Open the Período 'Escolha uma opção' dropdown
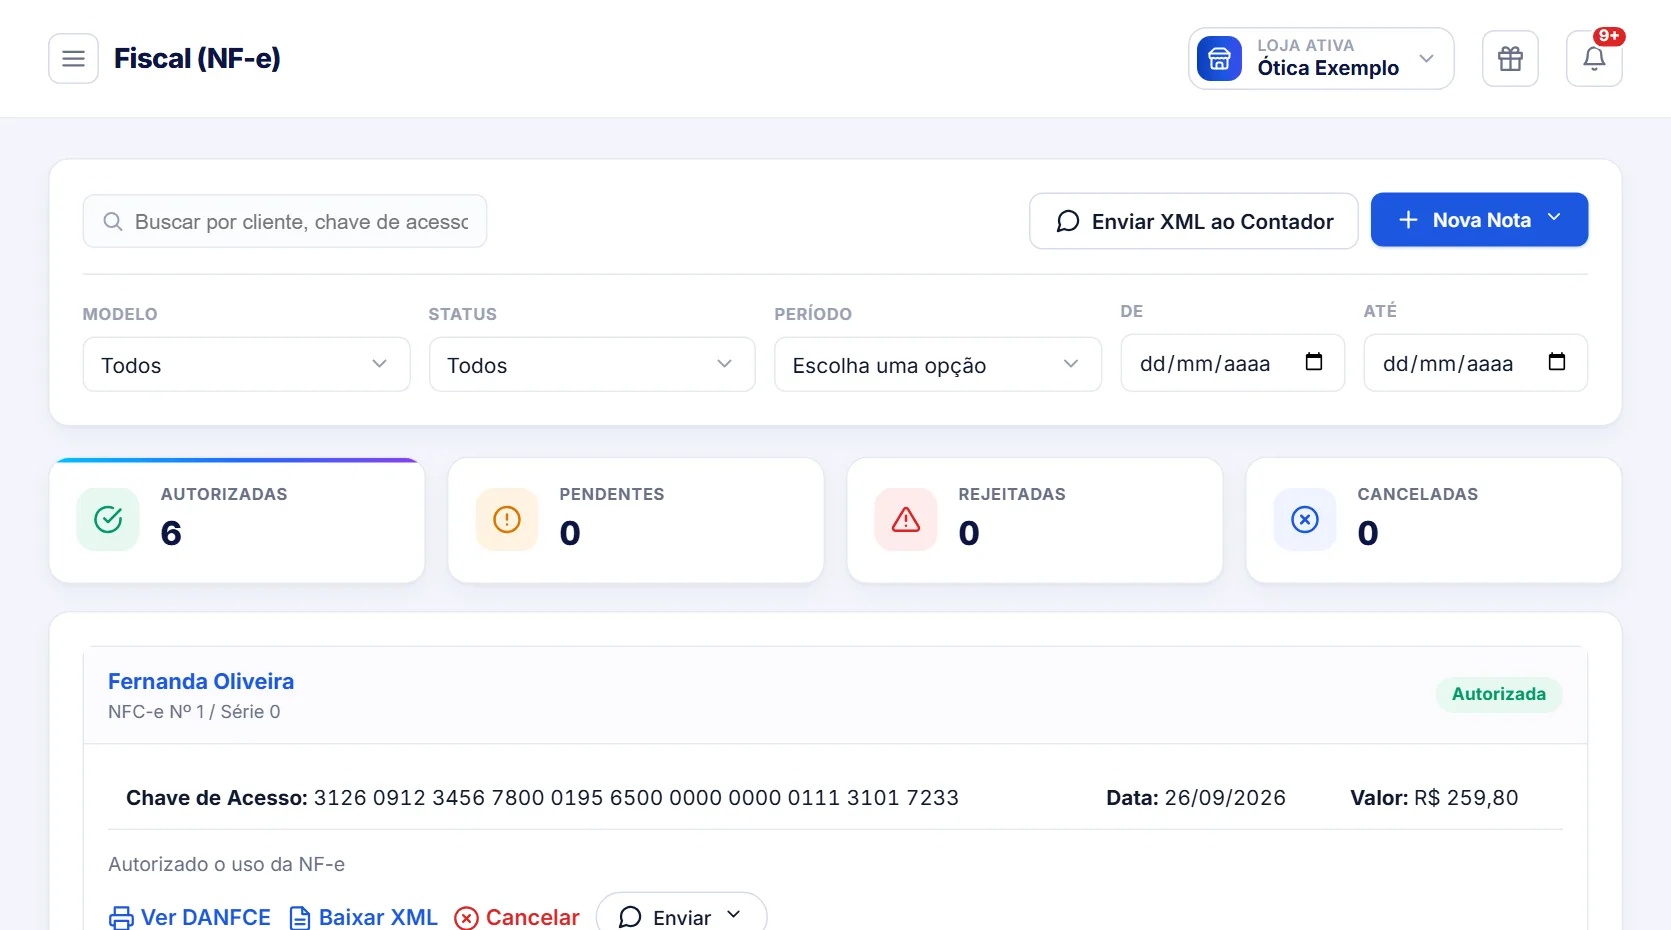The width and height of the screenshot is (1671, 930). [x=938, y=365]
